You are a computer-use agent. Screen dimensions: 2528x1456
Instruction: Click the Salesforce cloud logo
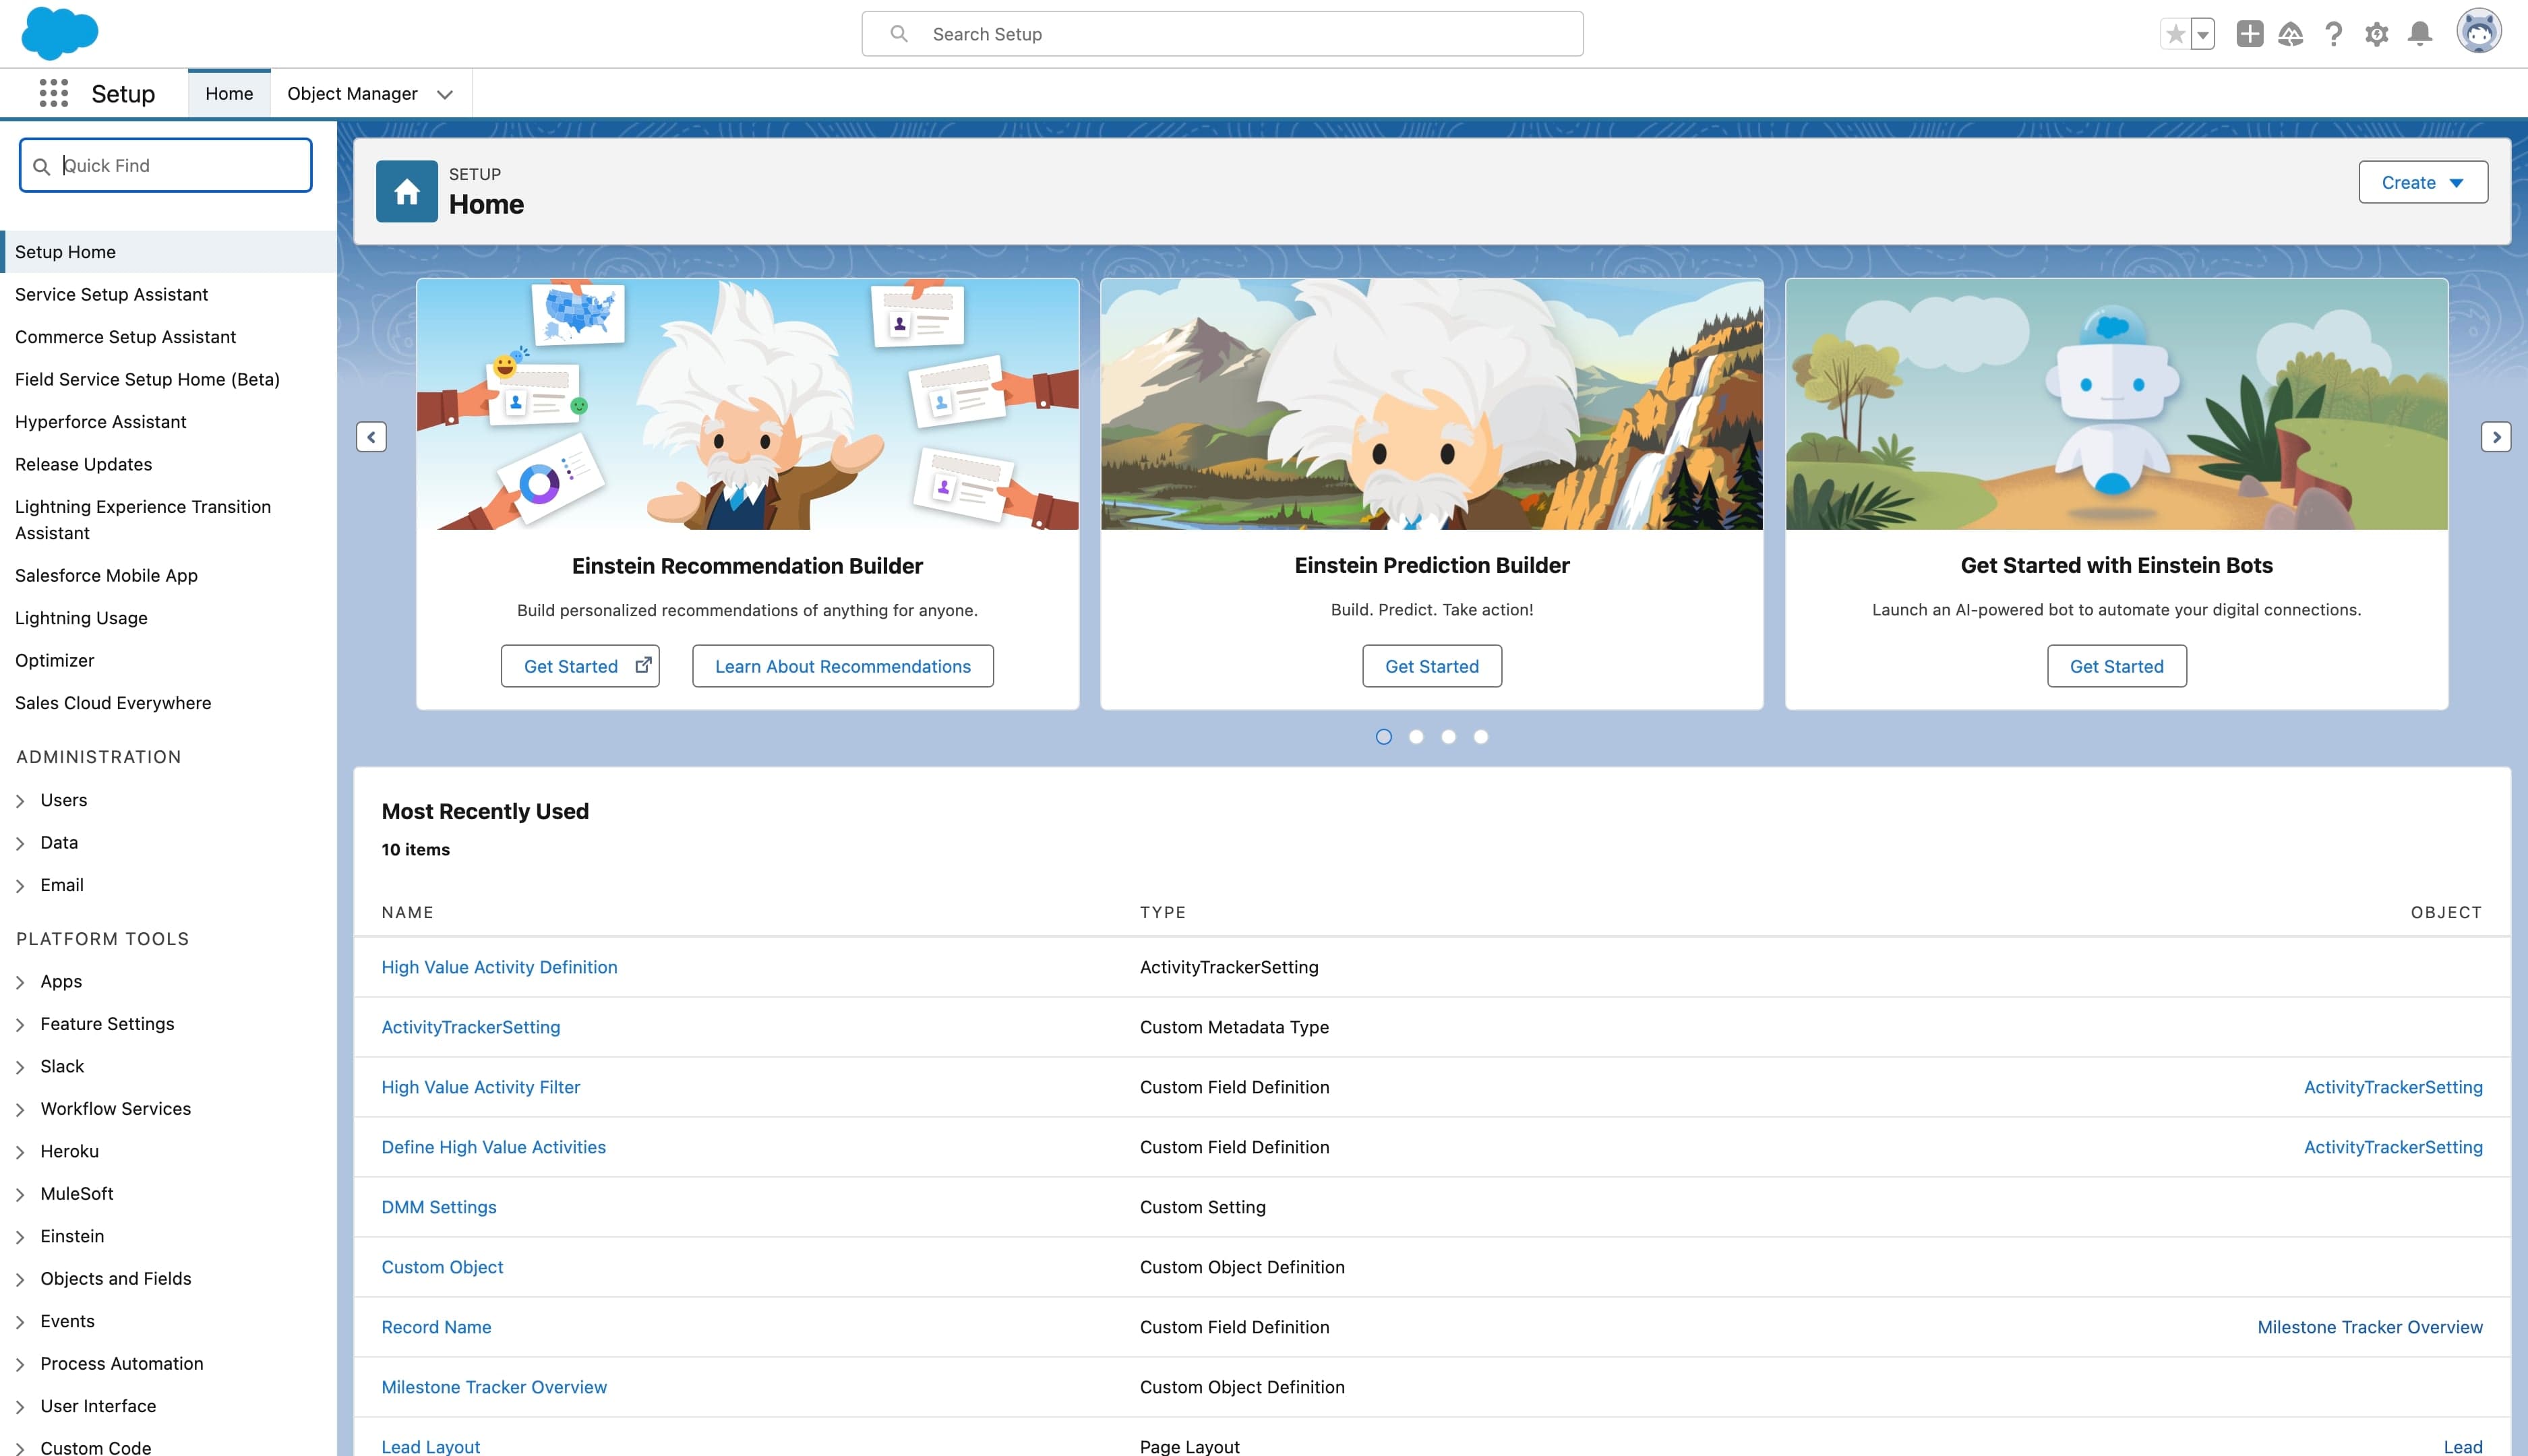pyautogui.click(x=60, y=33)
